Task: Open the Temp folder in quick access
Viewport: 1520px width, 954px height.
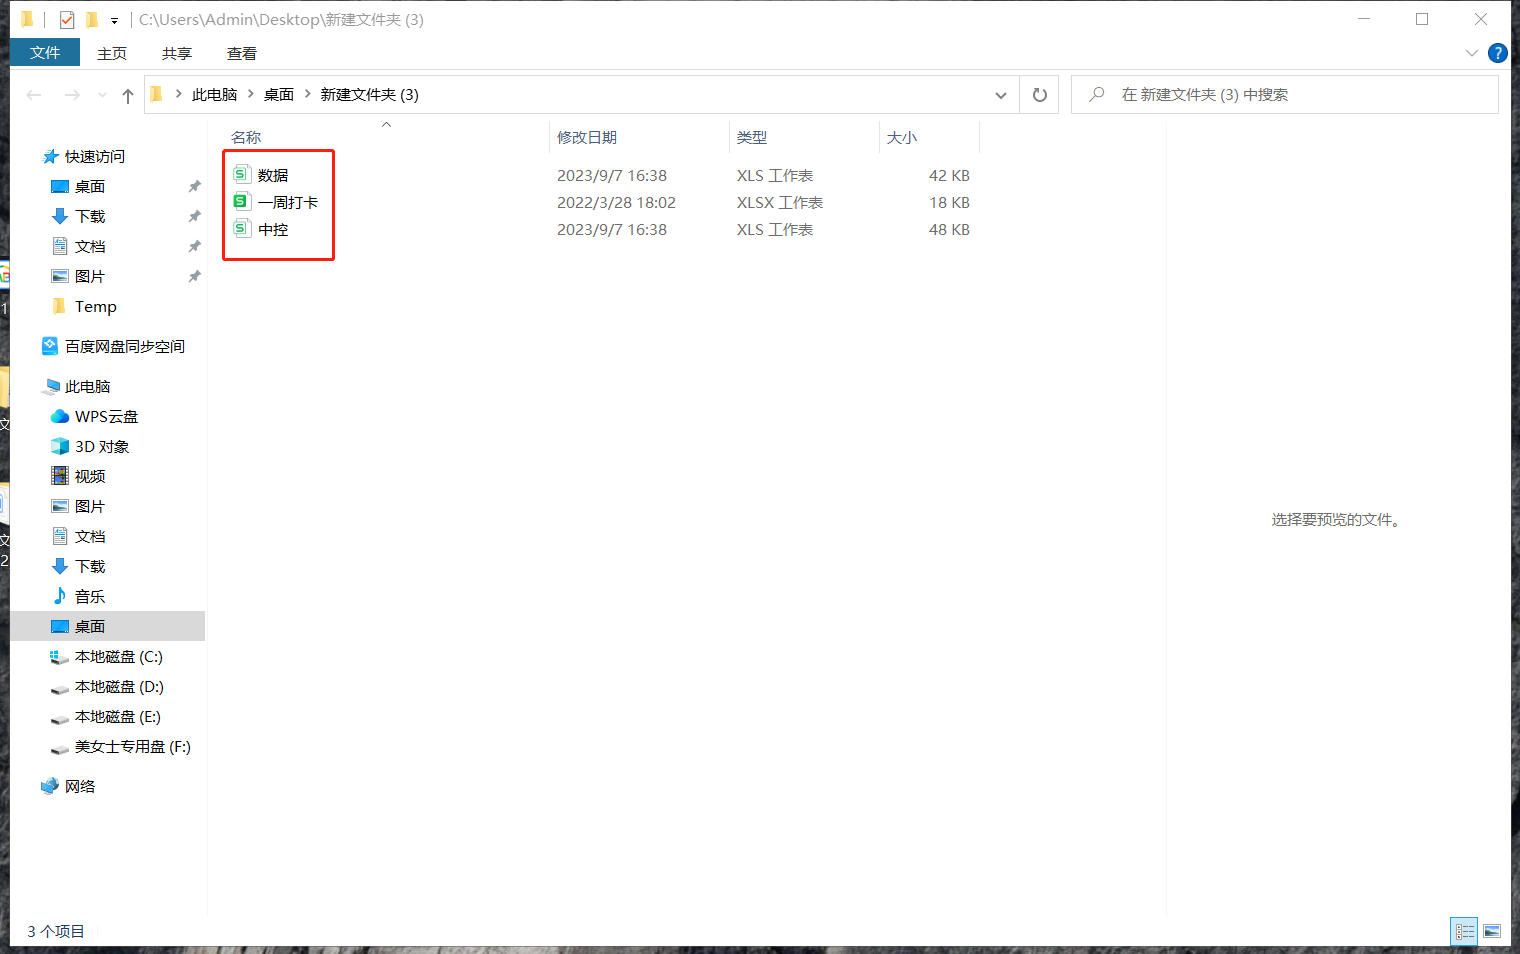Action: [97, 306]
